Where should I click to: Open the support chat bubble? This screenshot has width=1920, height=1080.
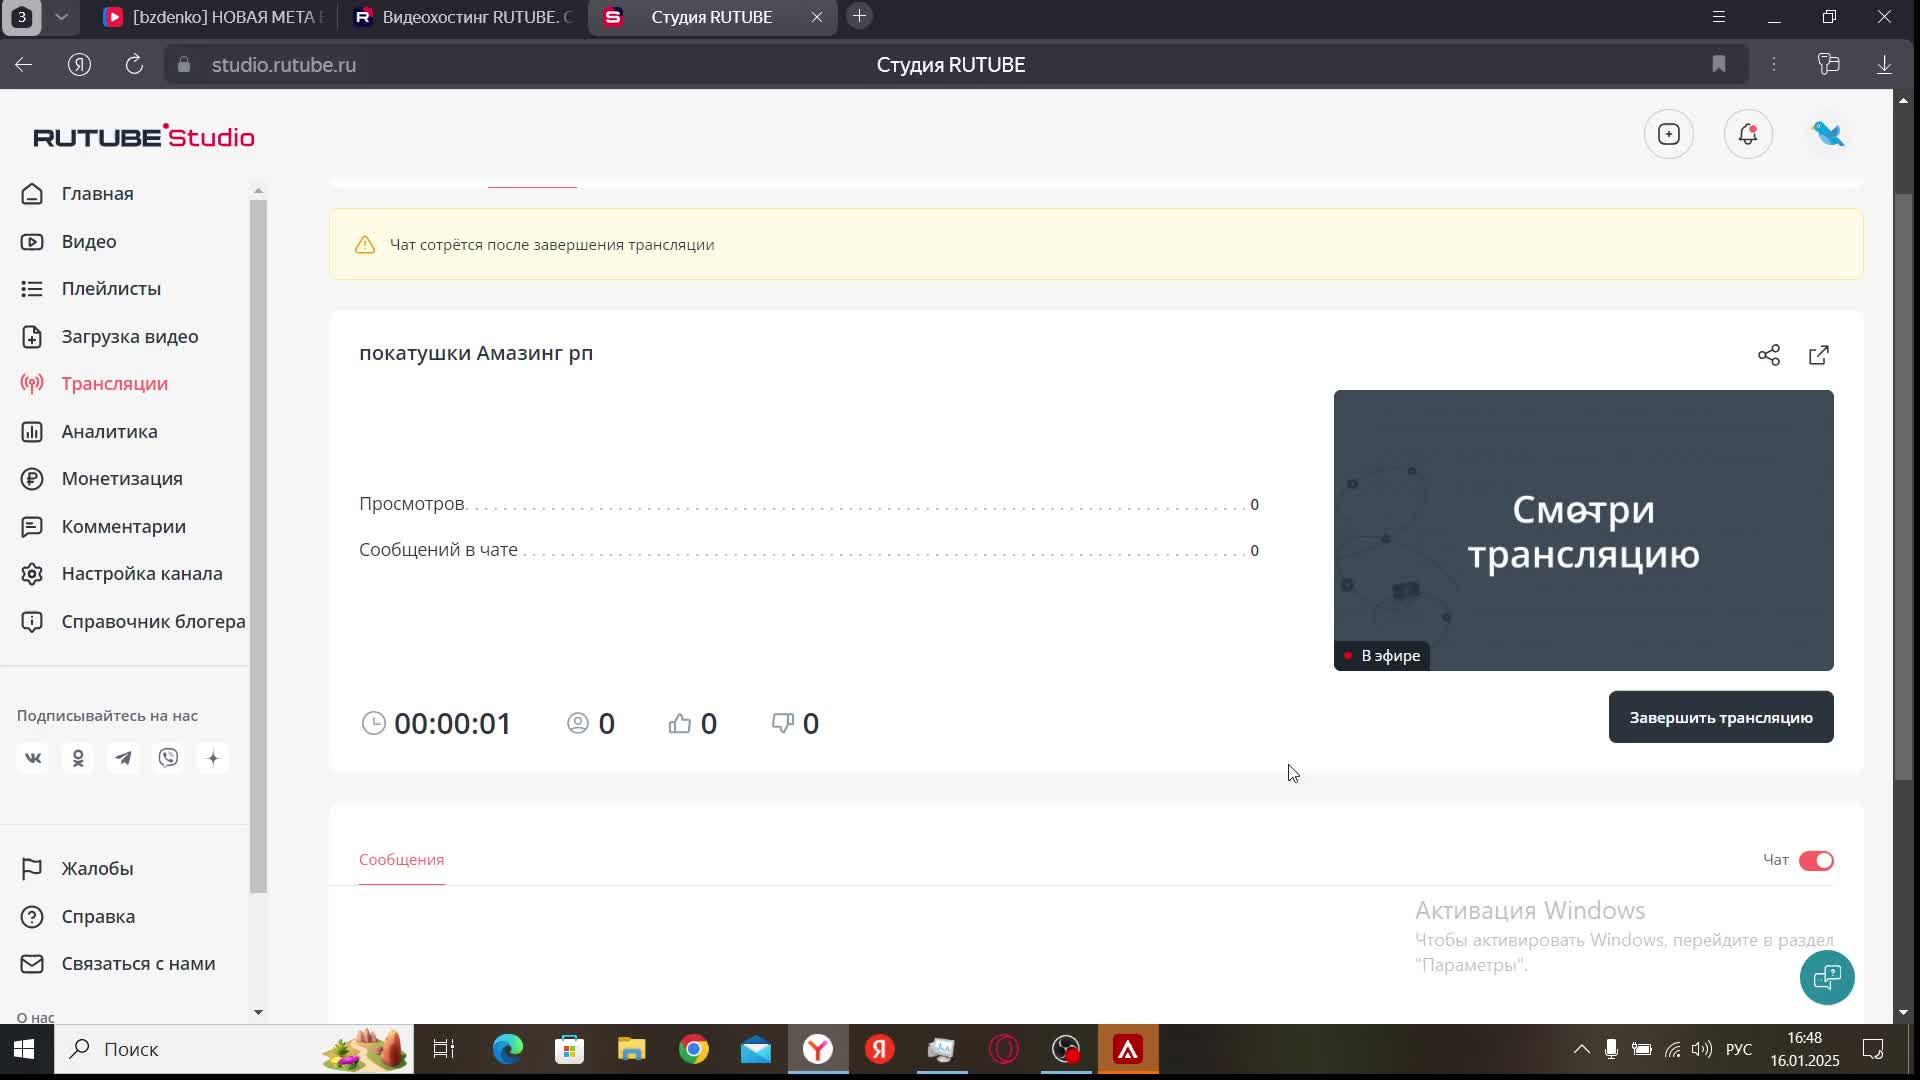point(1827,977)
